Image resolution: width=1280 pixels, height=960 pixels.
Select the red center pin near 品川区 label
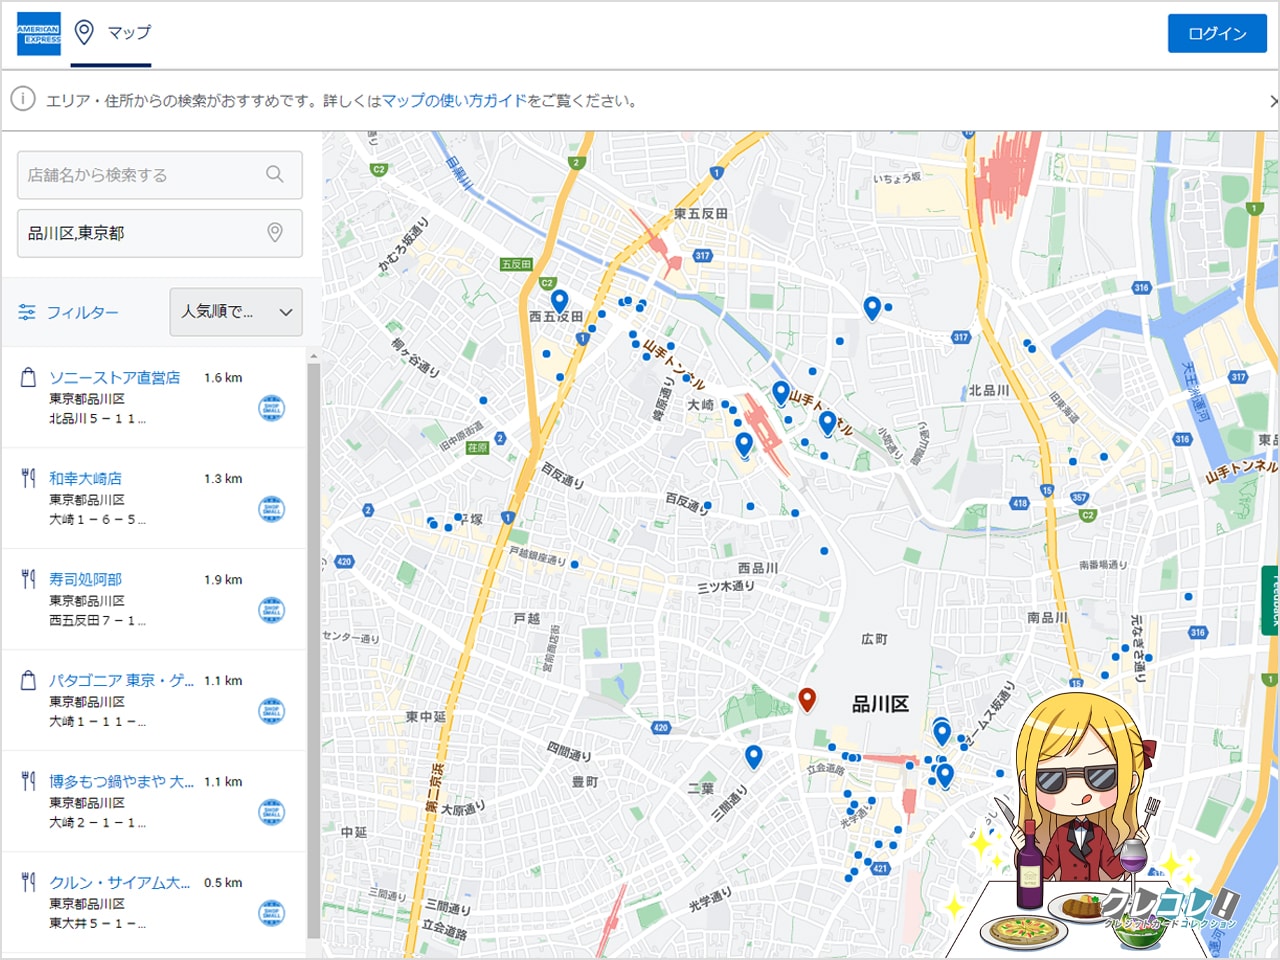pos(807,699)
